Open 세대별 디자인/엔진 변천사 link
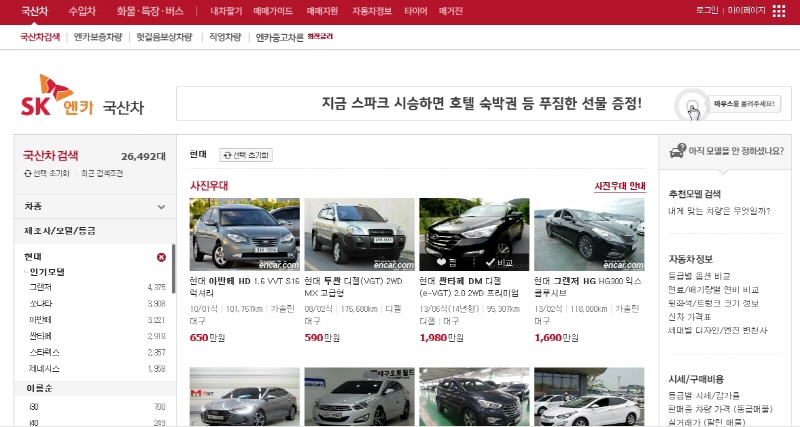This screenshot has width=800, height=427. click(x=718, y=331)
